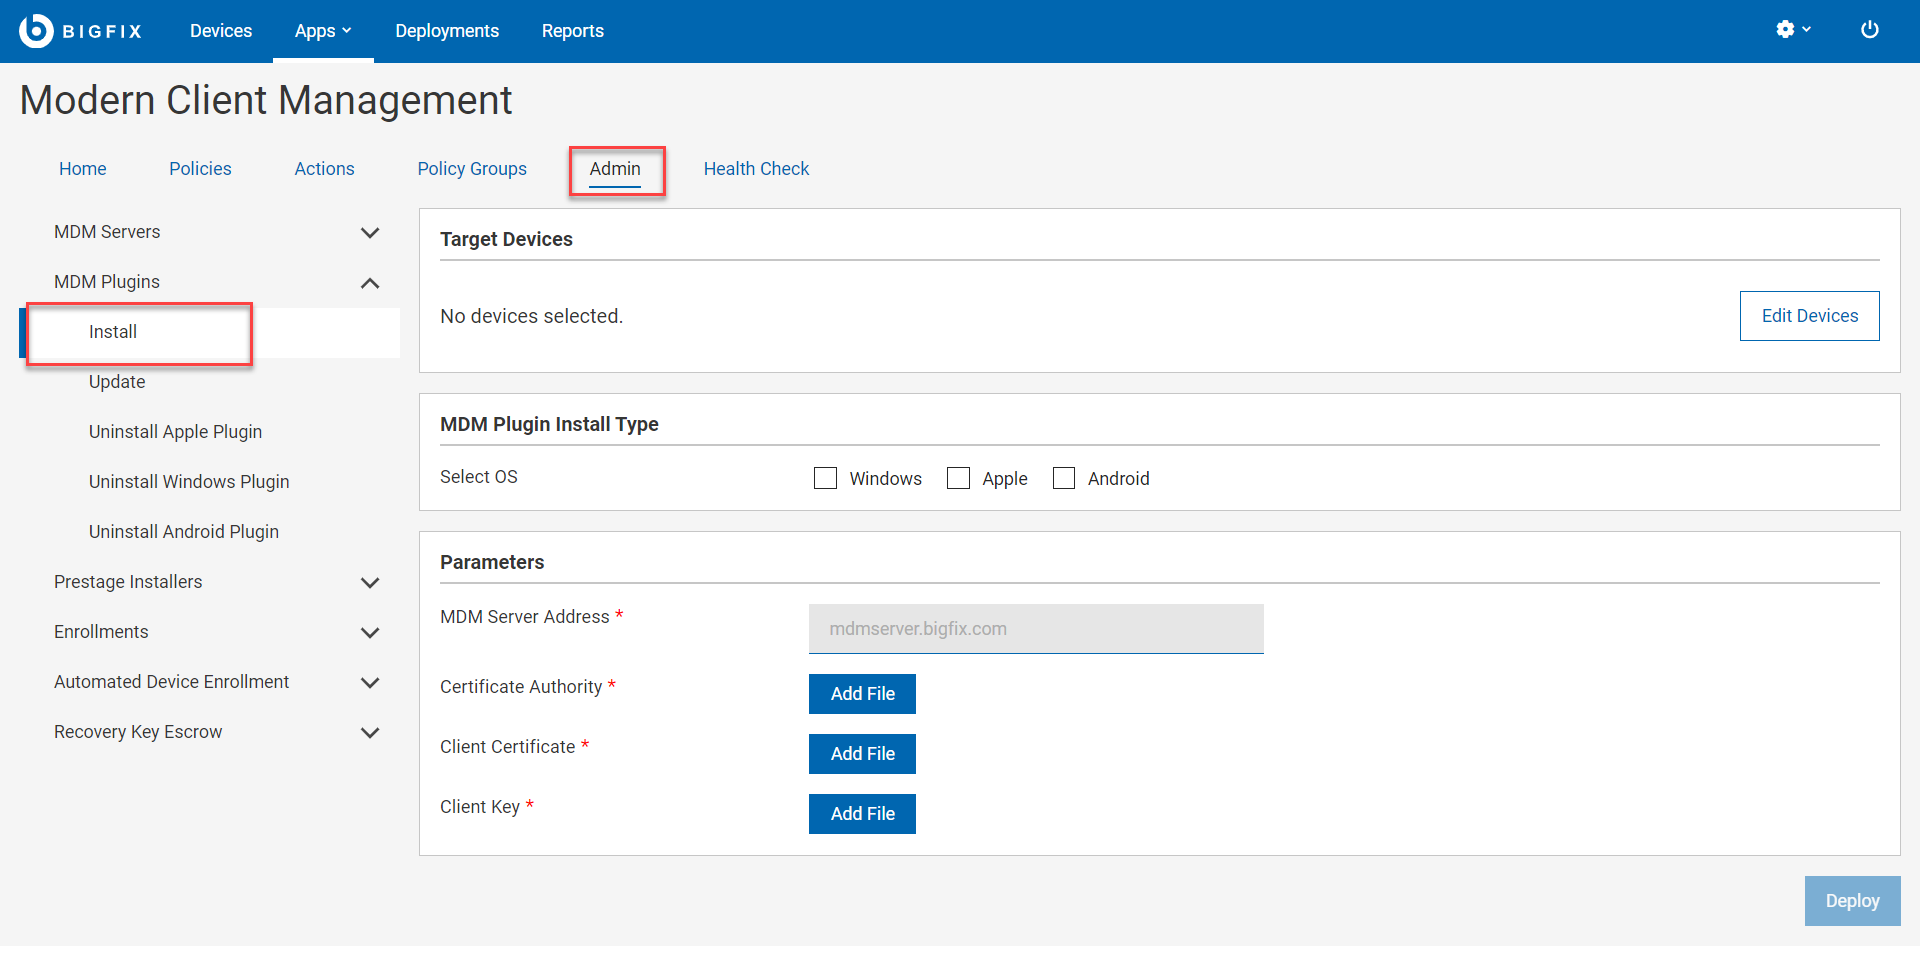Expand Automated Device Enrollment section
Image resolution: width=1920 pixels, height=957 pixels.
369,683
